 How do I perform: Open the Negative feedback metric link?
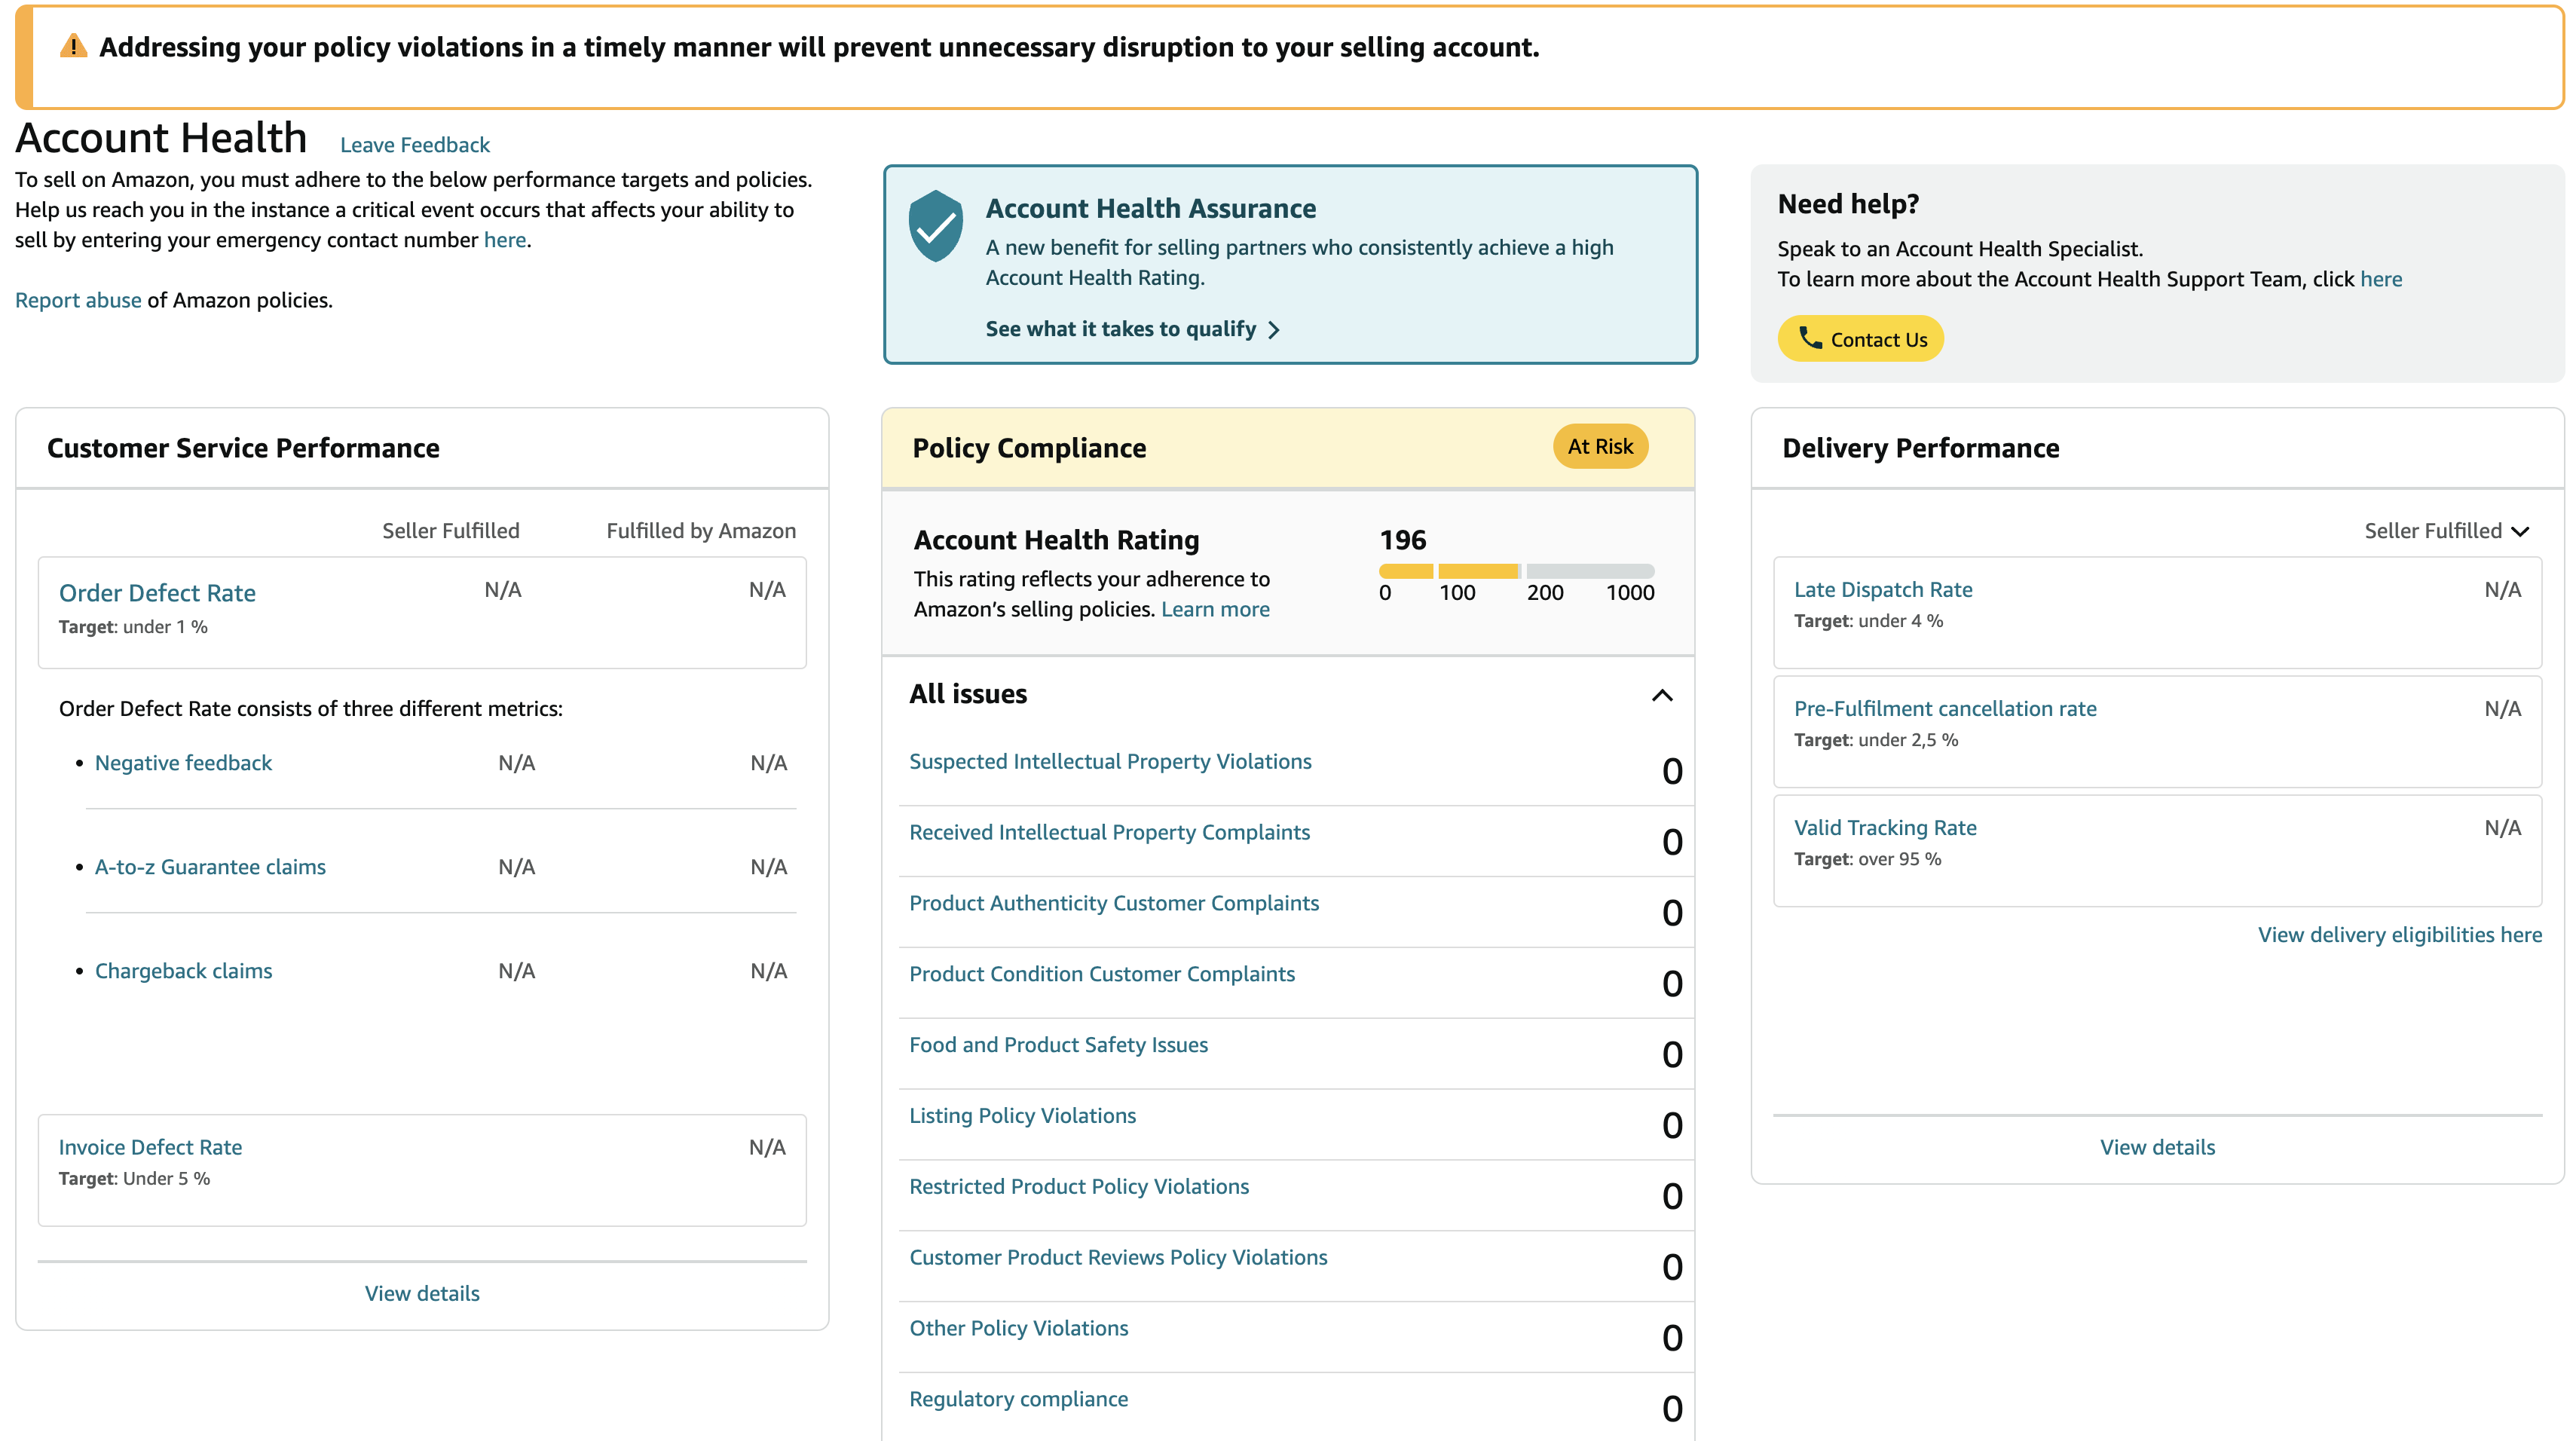(x=183, y=763)
